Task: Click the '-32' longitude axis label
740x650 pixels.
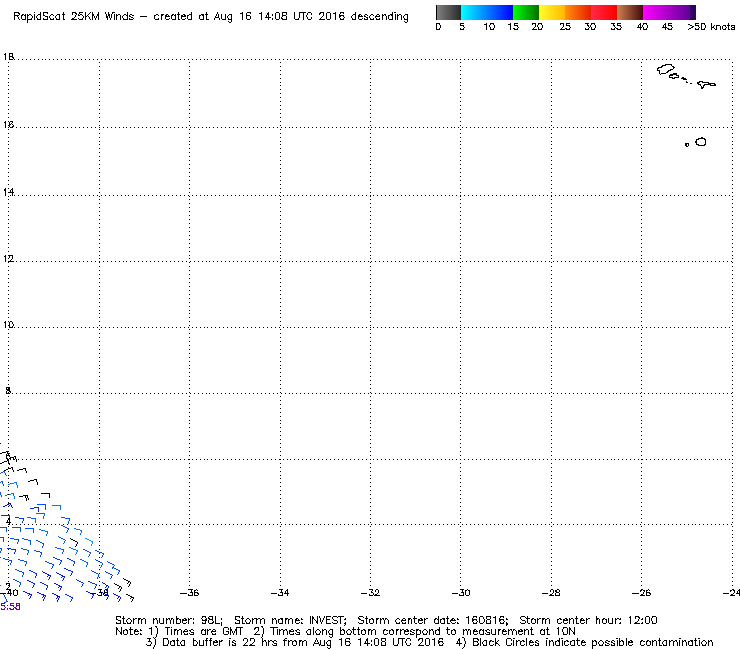Action: click(370, 593)
